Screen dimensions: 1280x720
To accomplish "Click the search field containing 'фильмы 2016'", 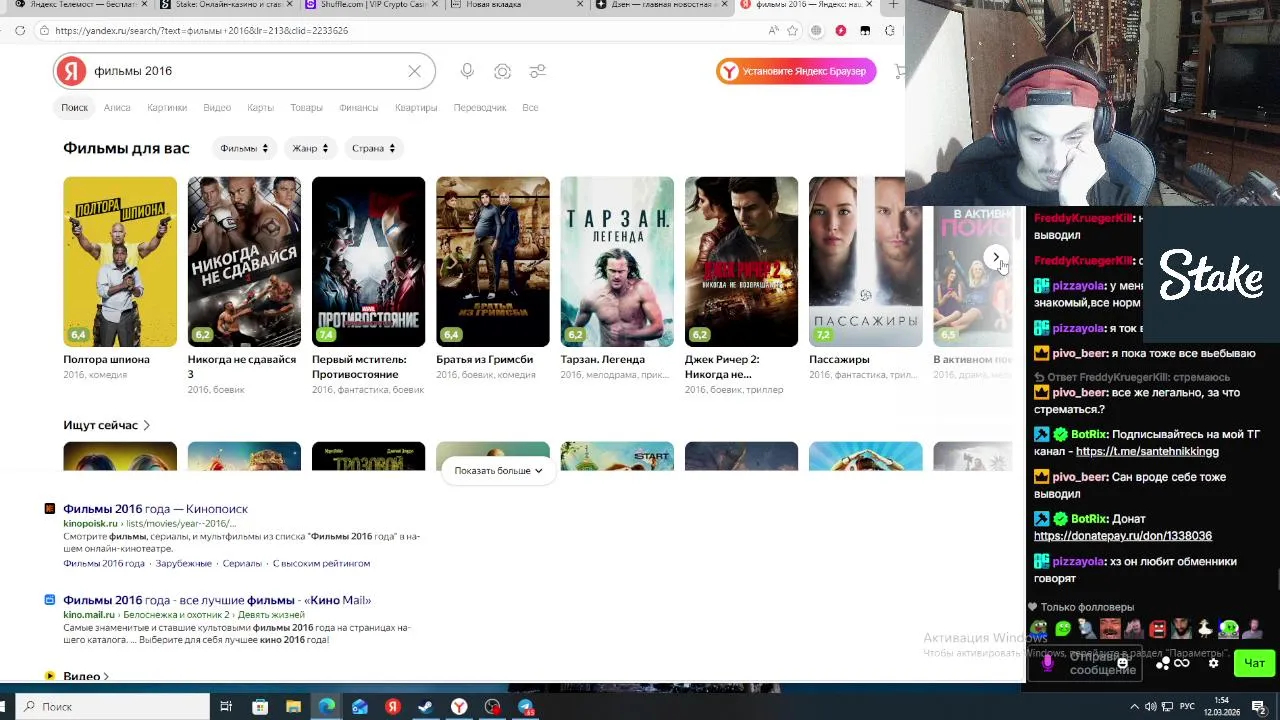I will 245,71.
